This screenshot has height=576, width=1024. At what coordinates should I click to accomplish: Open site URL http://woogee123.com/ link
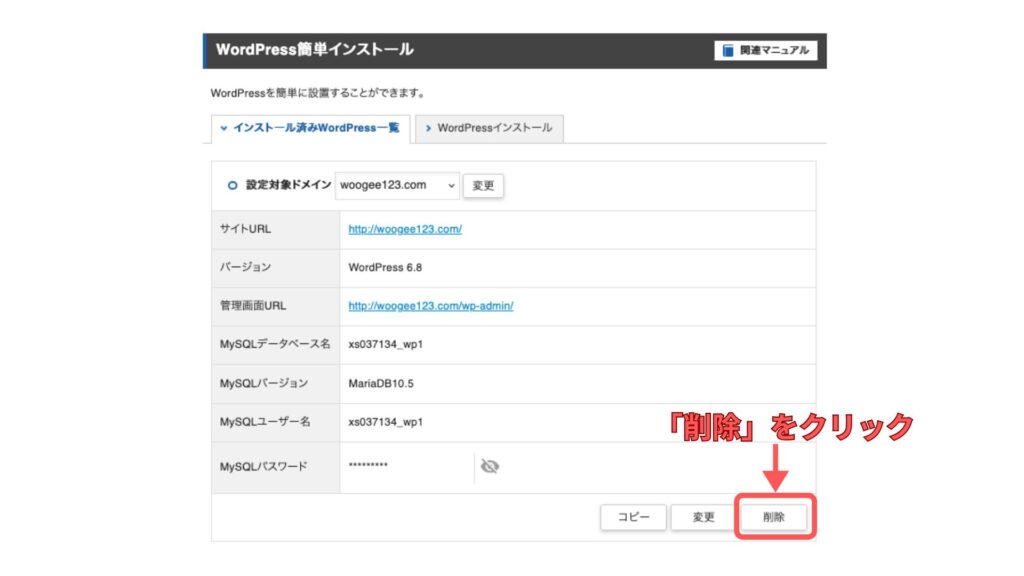point(405,229)
